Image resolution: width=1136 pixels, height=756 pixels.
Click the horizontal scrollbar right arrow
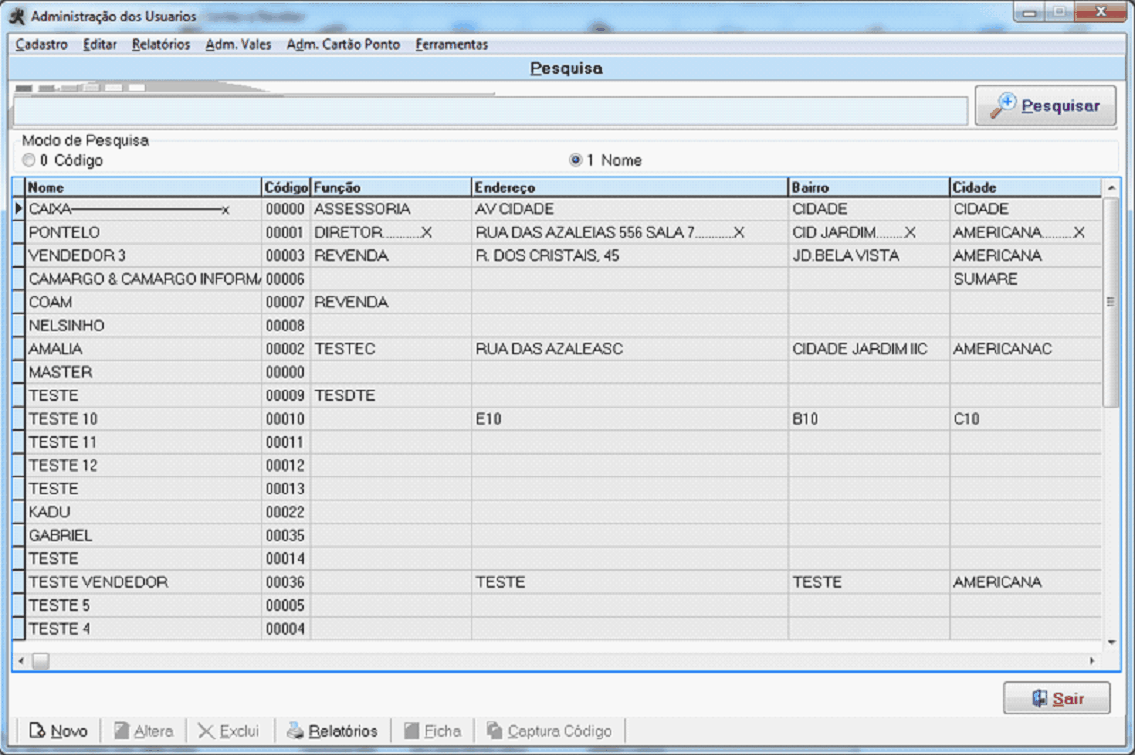tap(1091, 661)
